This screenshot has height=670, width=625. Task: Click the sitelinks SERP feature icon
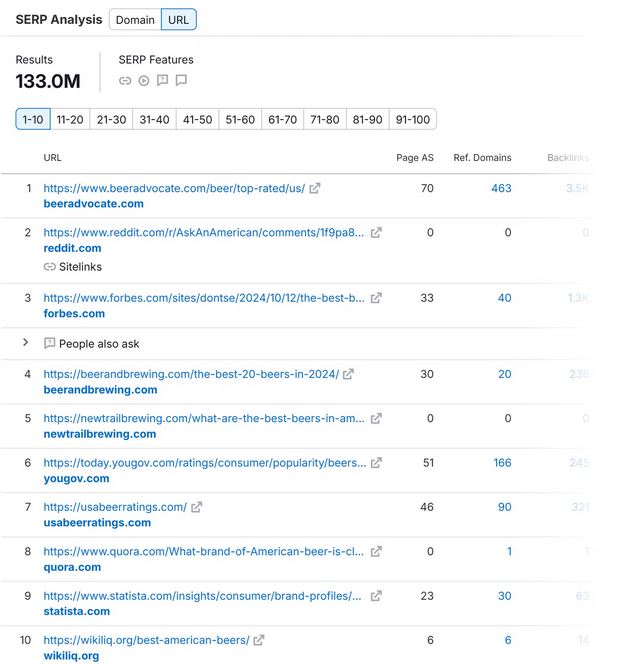click(125, 80)
